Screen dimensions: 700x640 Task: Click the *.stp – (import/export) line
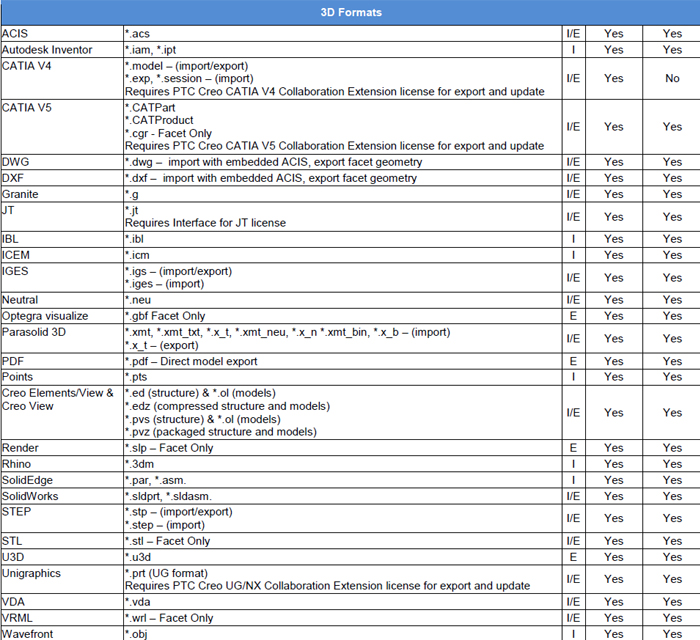[179, 511]
